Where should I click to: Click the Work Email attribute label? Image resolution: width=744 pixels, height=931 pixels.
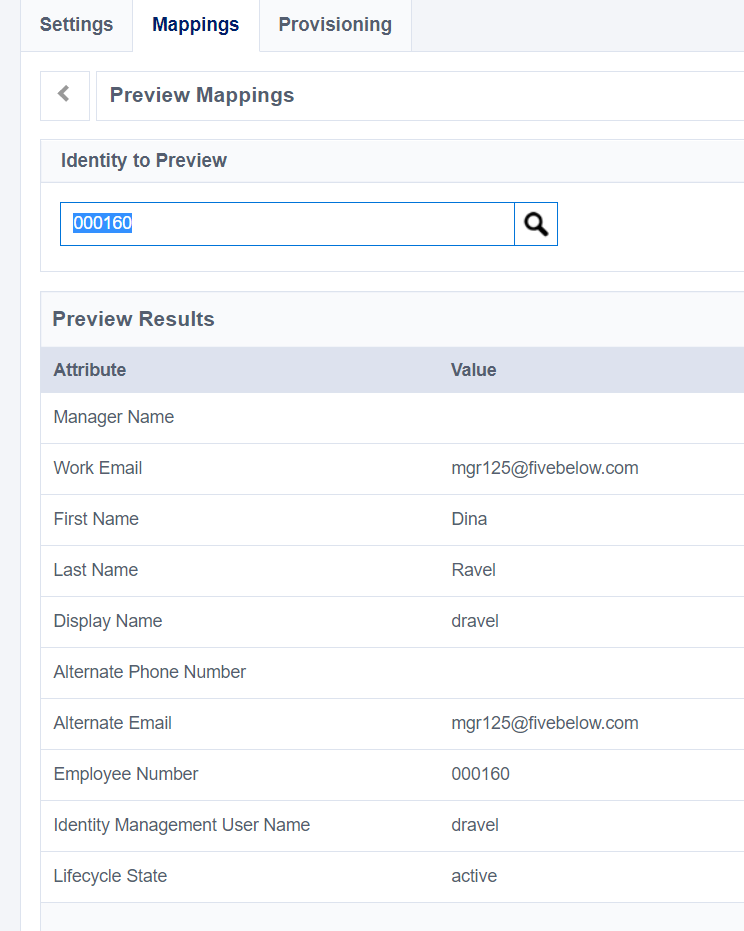coord(98,468)
